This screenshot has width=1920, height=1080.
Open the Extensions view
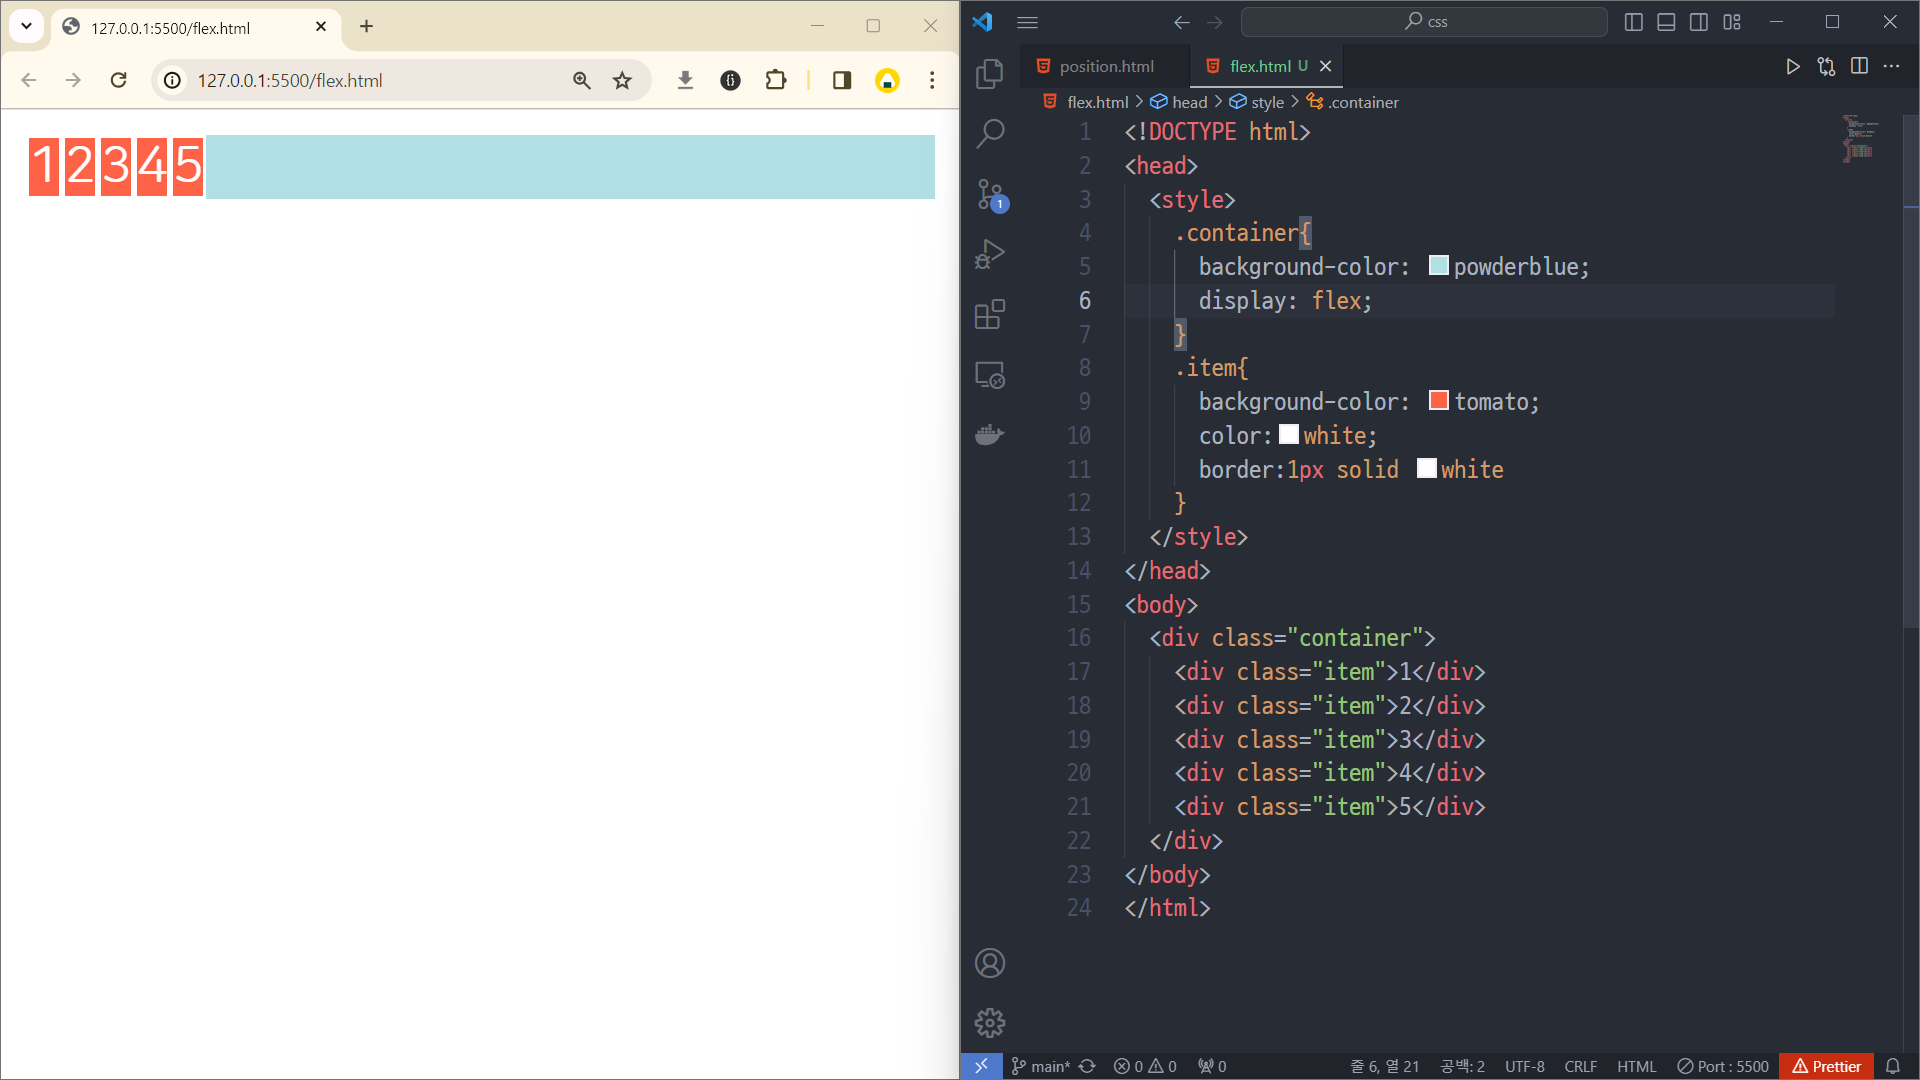click(x=989, y=315)
